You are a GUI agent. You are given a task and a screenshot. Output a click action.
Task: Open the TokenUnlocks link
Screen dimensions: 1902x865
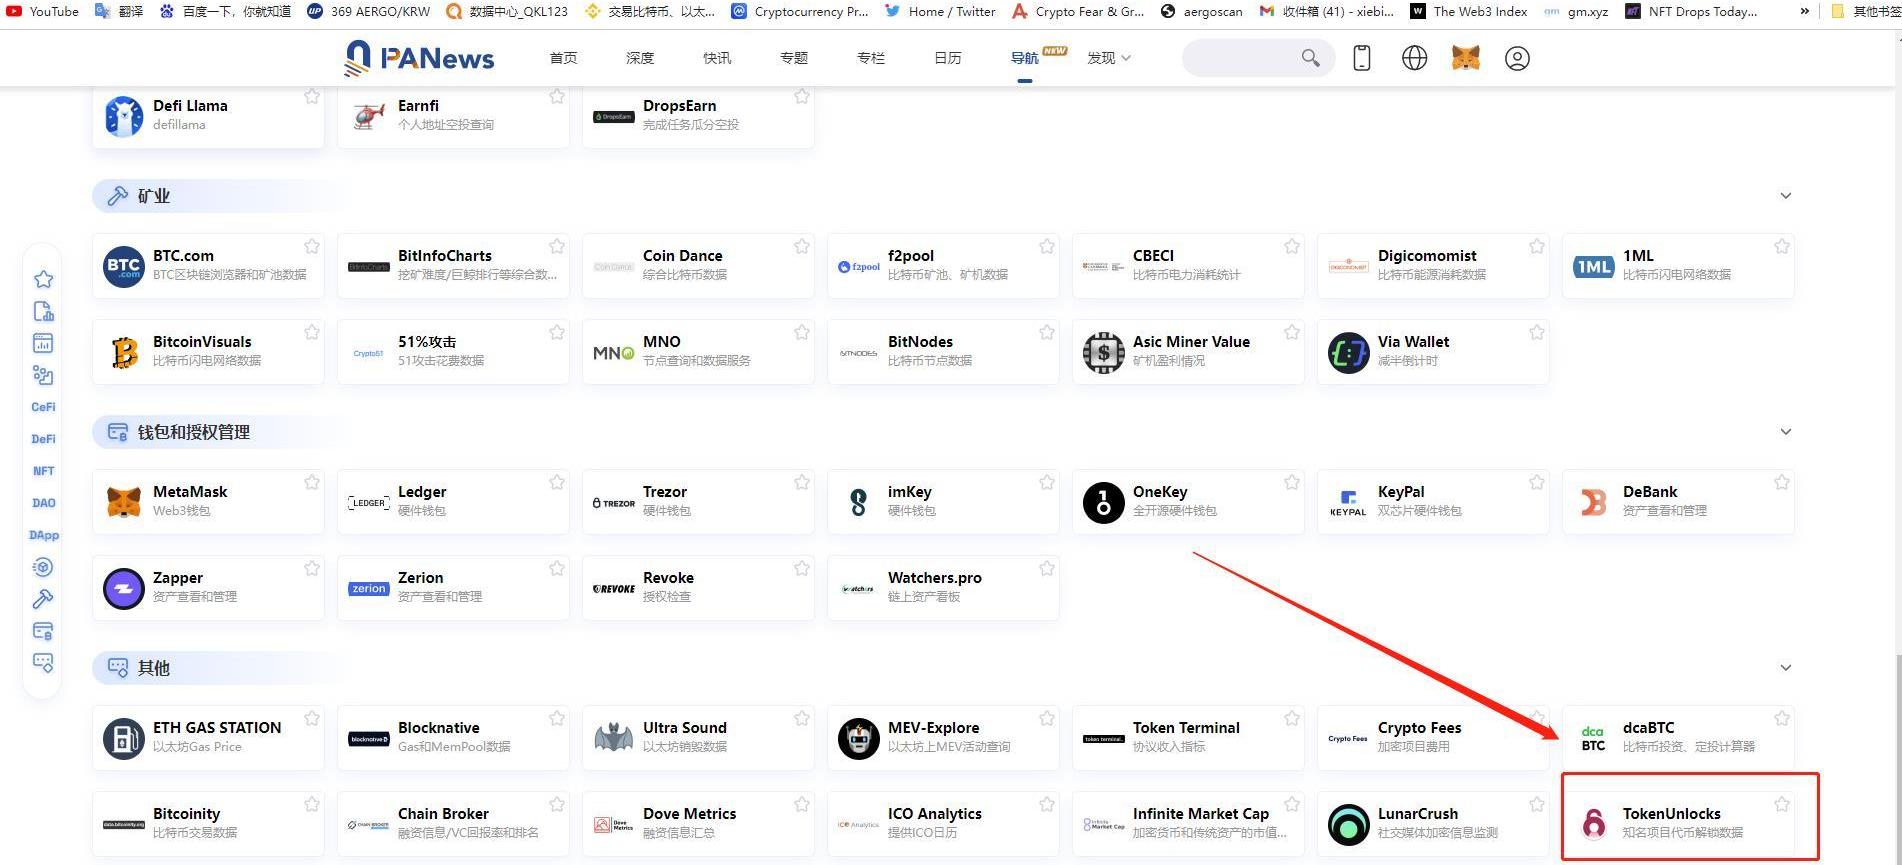click(1672, 814)
